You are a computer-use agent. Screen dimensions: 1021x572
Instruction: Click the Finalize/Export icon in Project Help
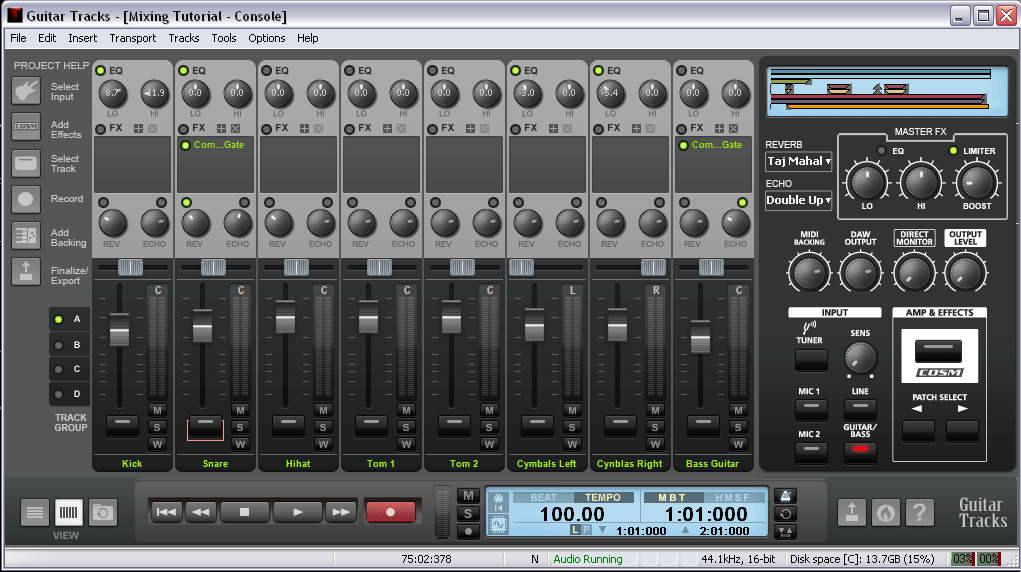(26, 272)
